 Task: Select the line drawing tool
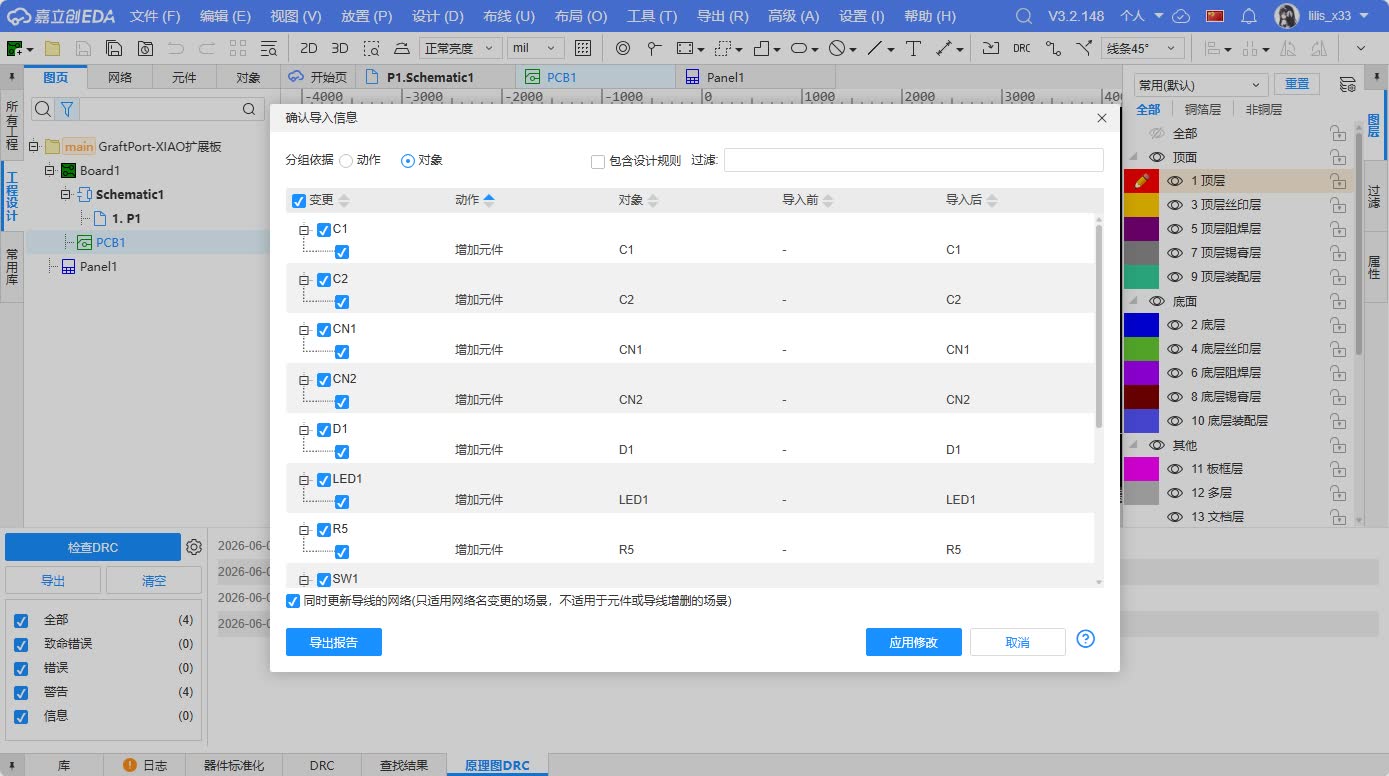[x=875, y=48]
